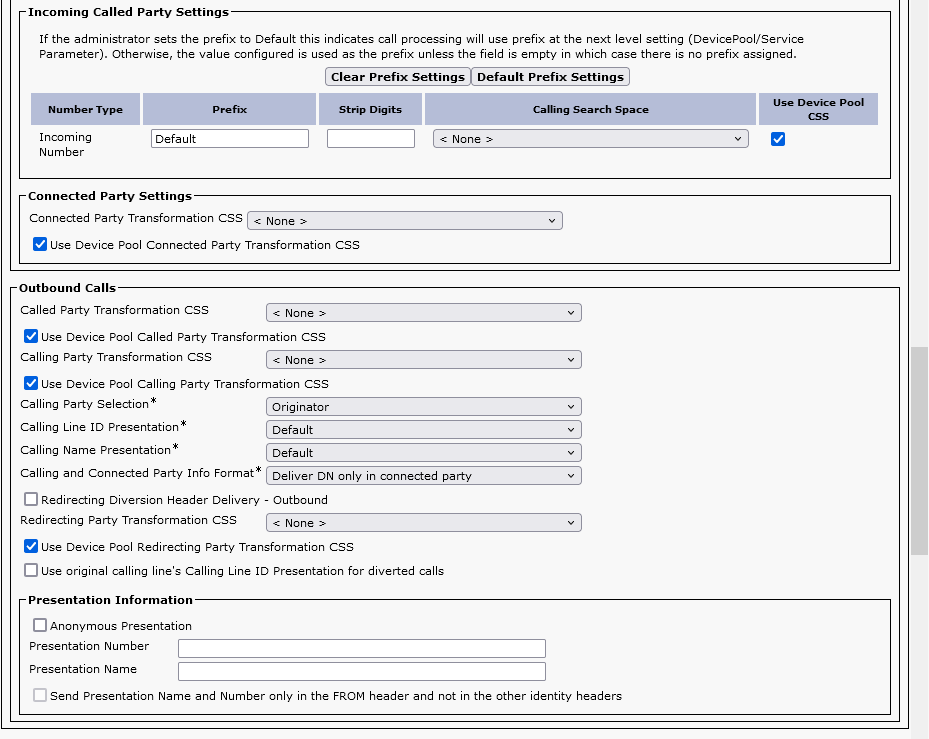Enable Redirecting Diversion Header Delivery - Outbound
Screen dimensions: 929x739
point(31,499)
